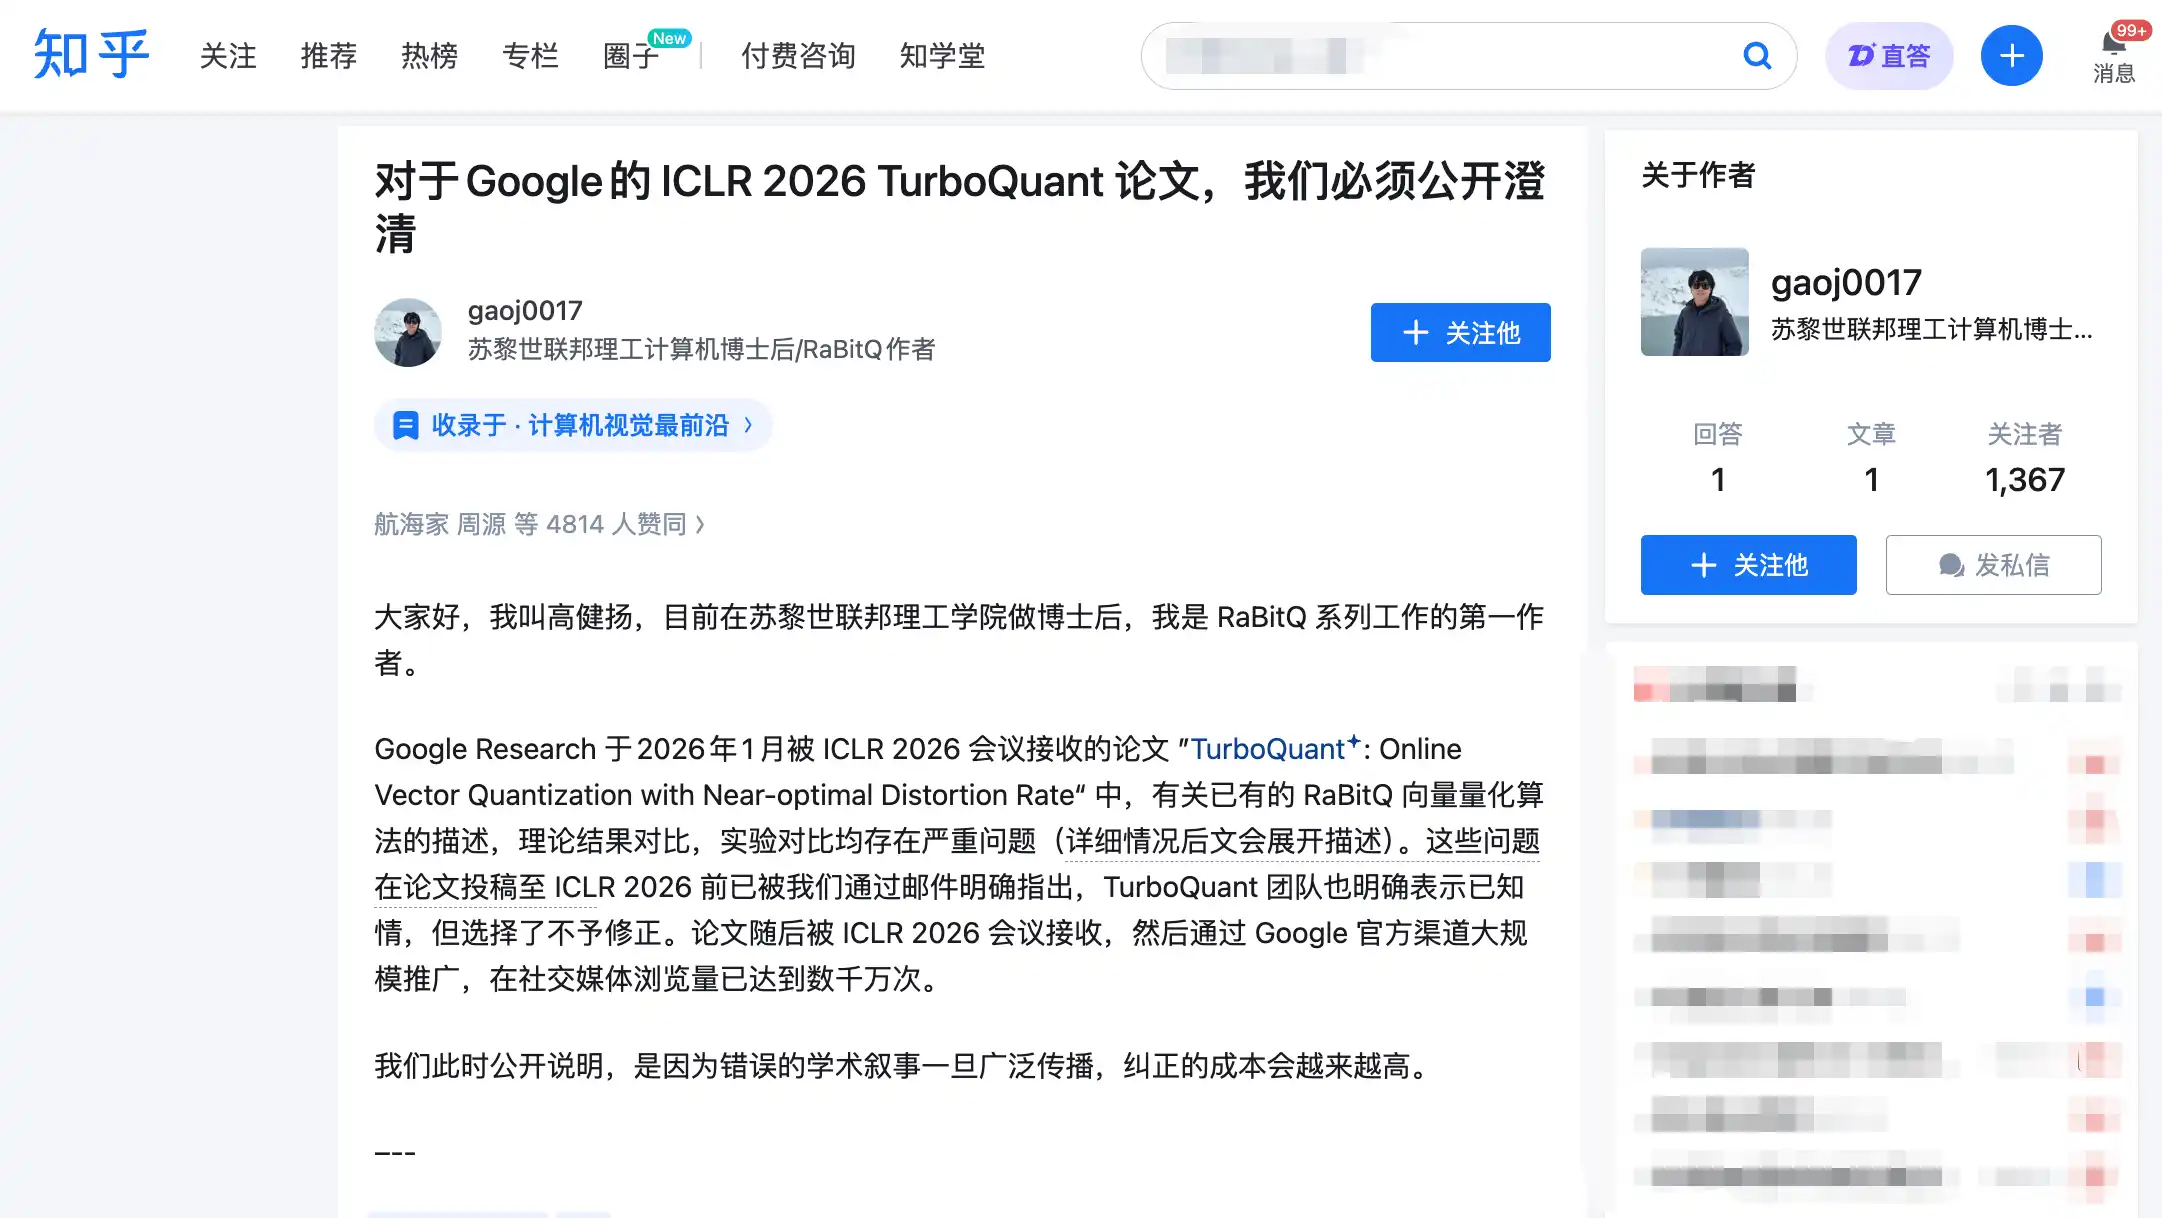Follow the author via the 关注他 button
Image resolution: width=2162 pixels, height=1218 pixels.
(1460, 332)
